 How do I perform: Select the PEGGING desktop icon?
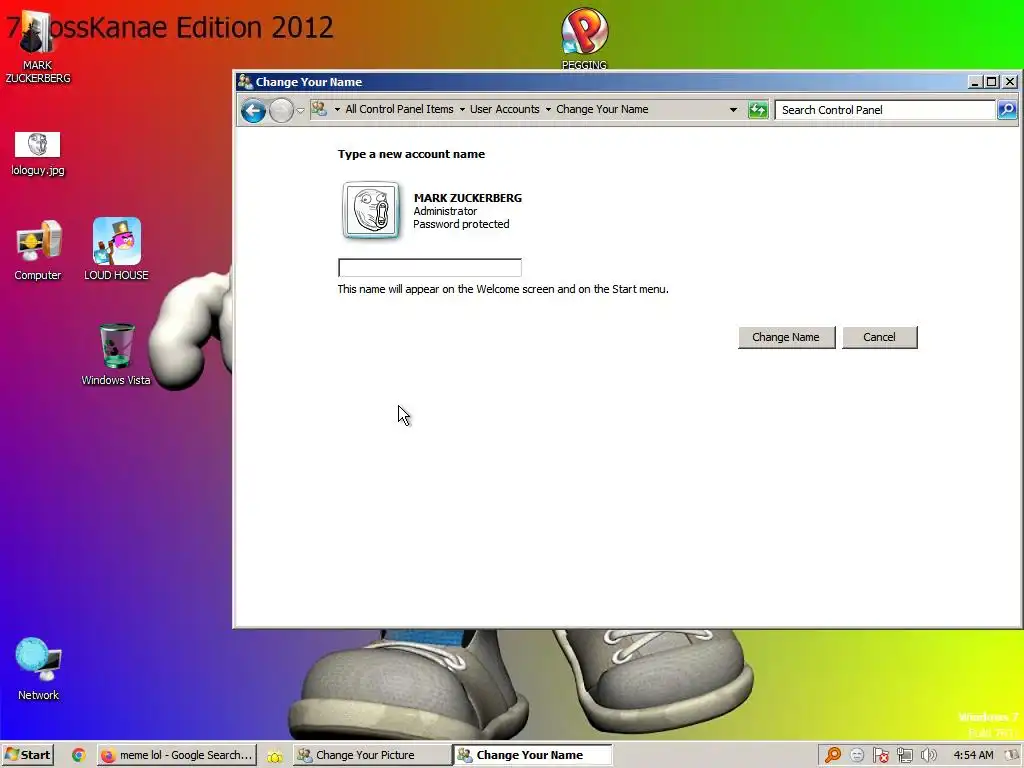tap(584, 38)
